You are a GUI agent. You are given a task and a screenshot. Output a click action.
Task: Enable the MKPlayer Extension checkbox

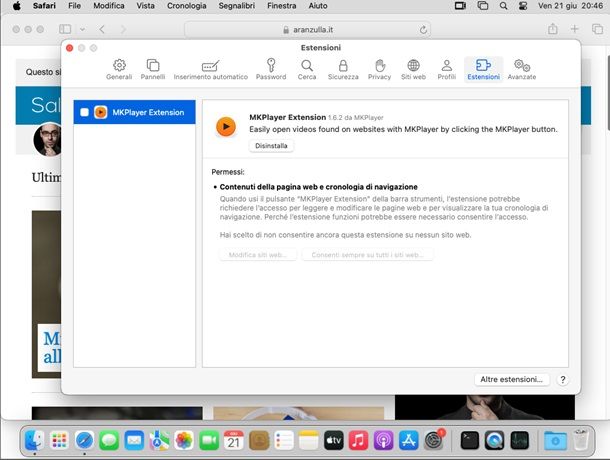click(84, 112)
